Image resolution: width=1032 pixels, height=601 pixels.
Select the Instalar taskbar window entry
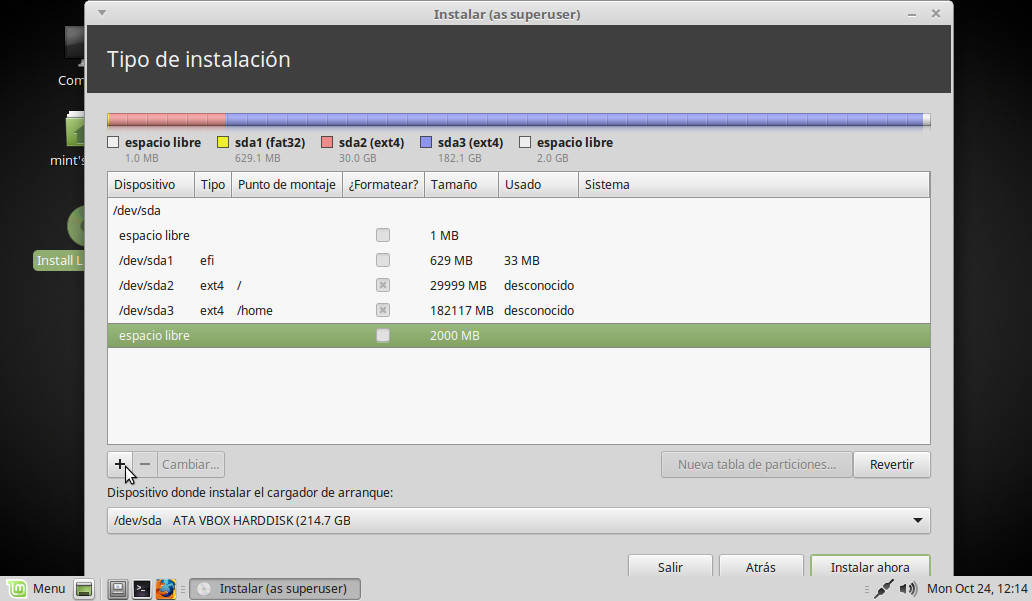coord(275,589)
